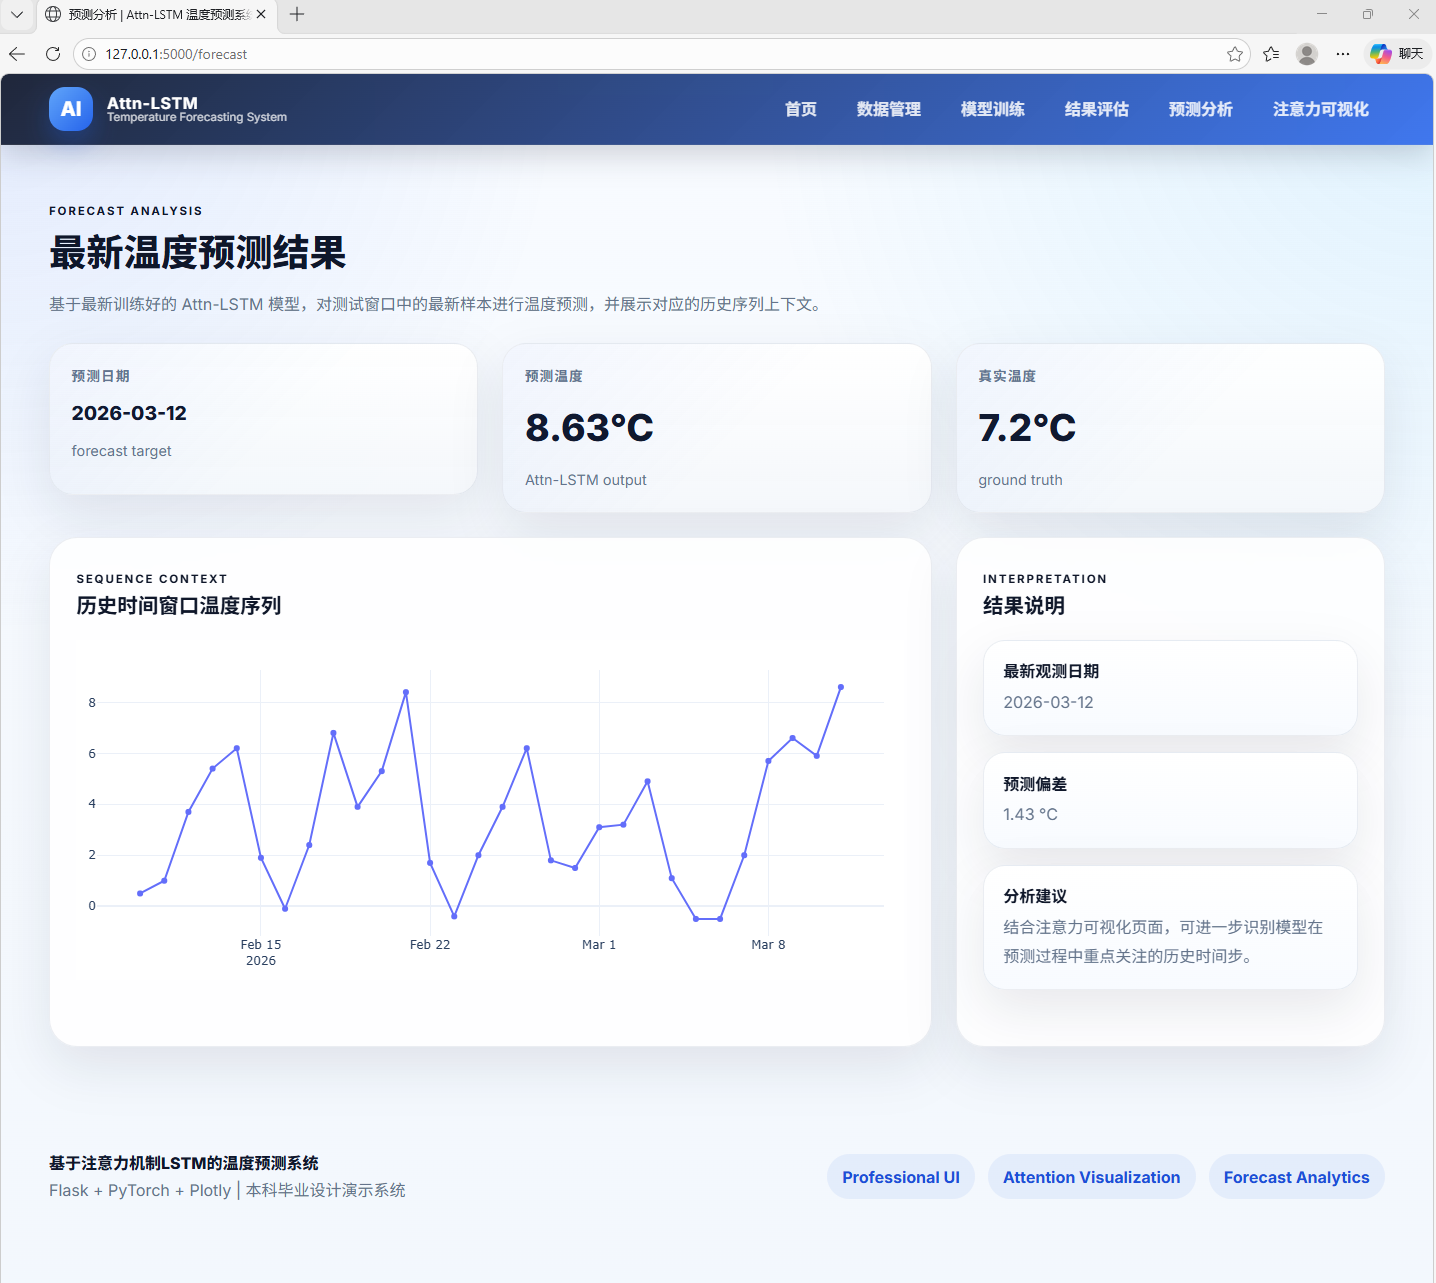Open the 结果评估 navigation link

[1096, 109]
